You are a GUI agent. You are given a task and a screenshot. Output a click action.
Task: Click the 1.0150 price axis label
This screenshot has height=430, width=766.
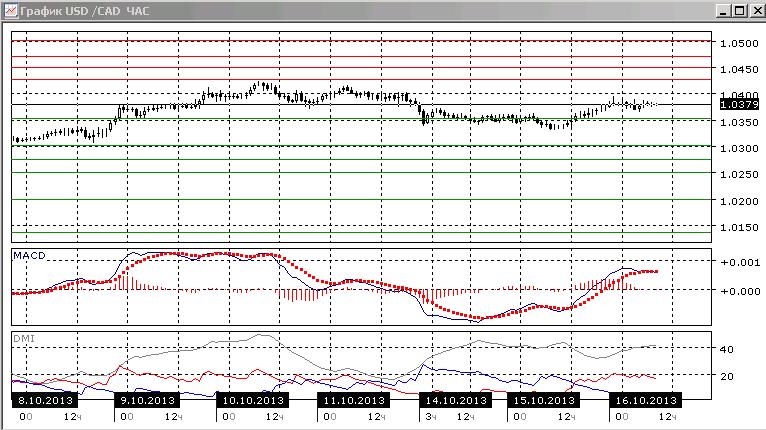coord(739,227)
